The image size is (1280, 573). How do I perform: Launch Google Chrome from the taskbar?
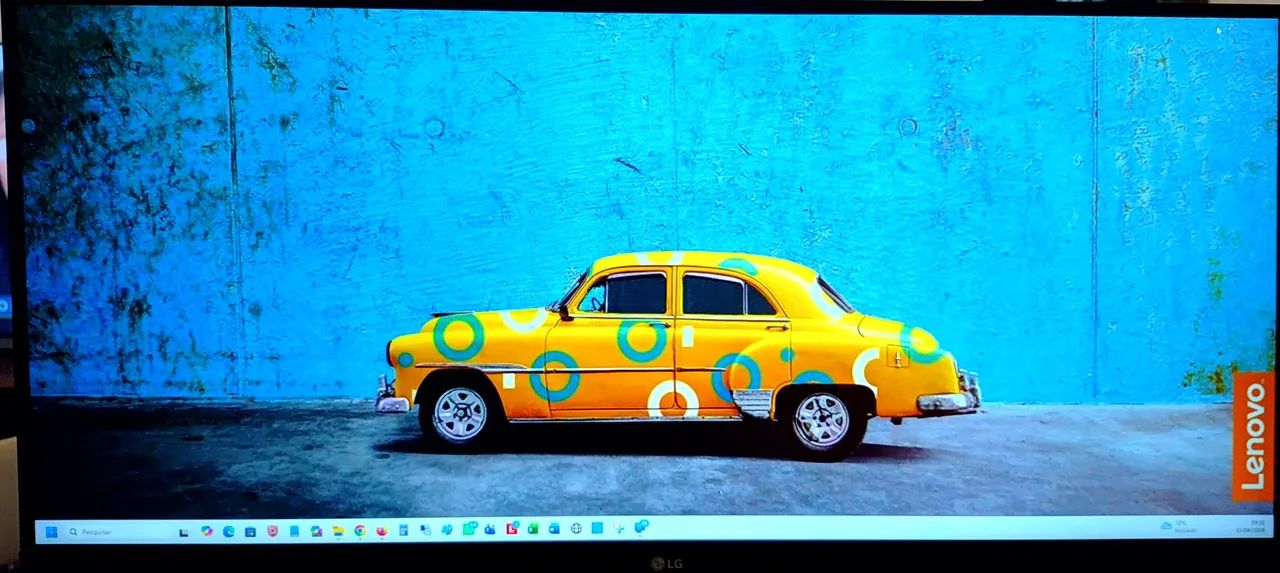tap(360, 531)
